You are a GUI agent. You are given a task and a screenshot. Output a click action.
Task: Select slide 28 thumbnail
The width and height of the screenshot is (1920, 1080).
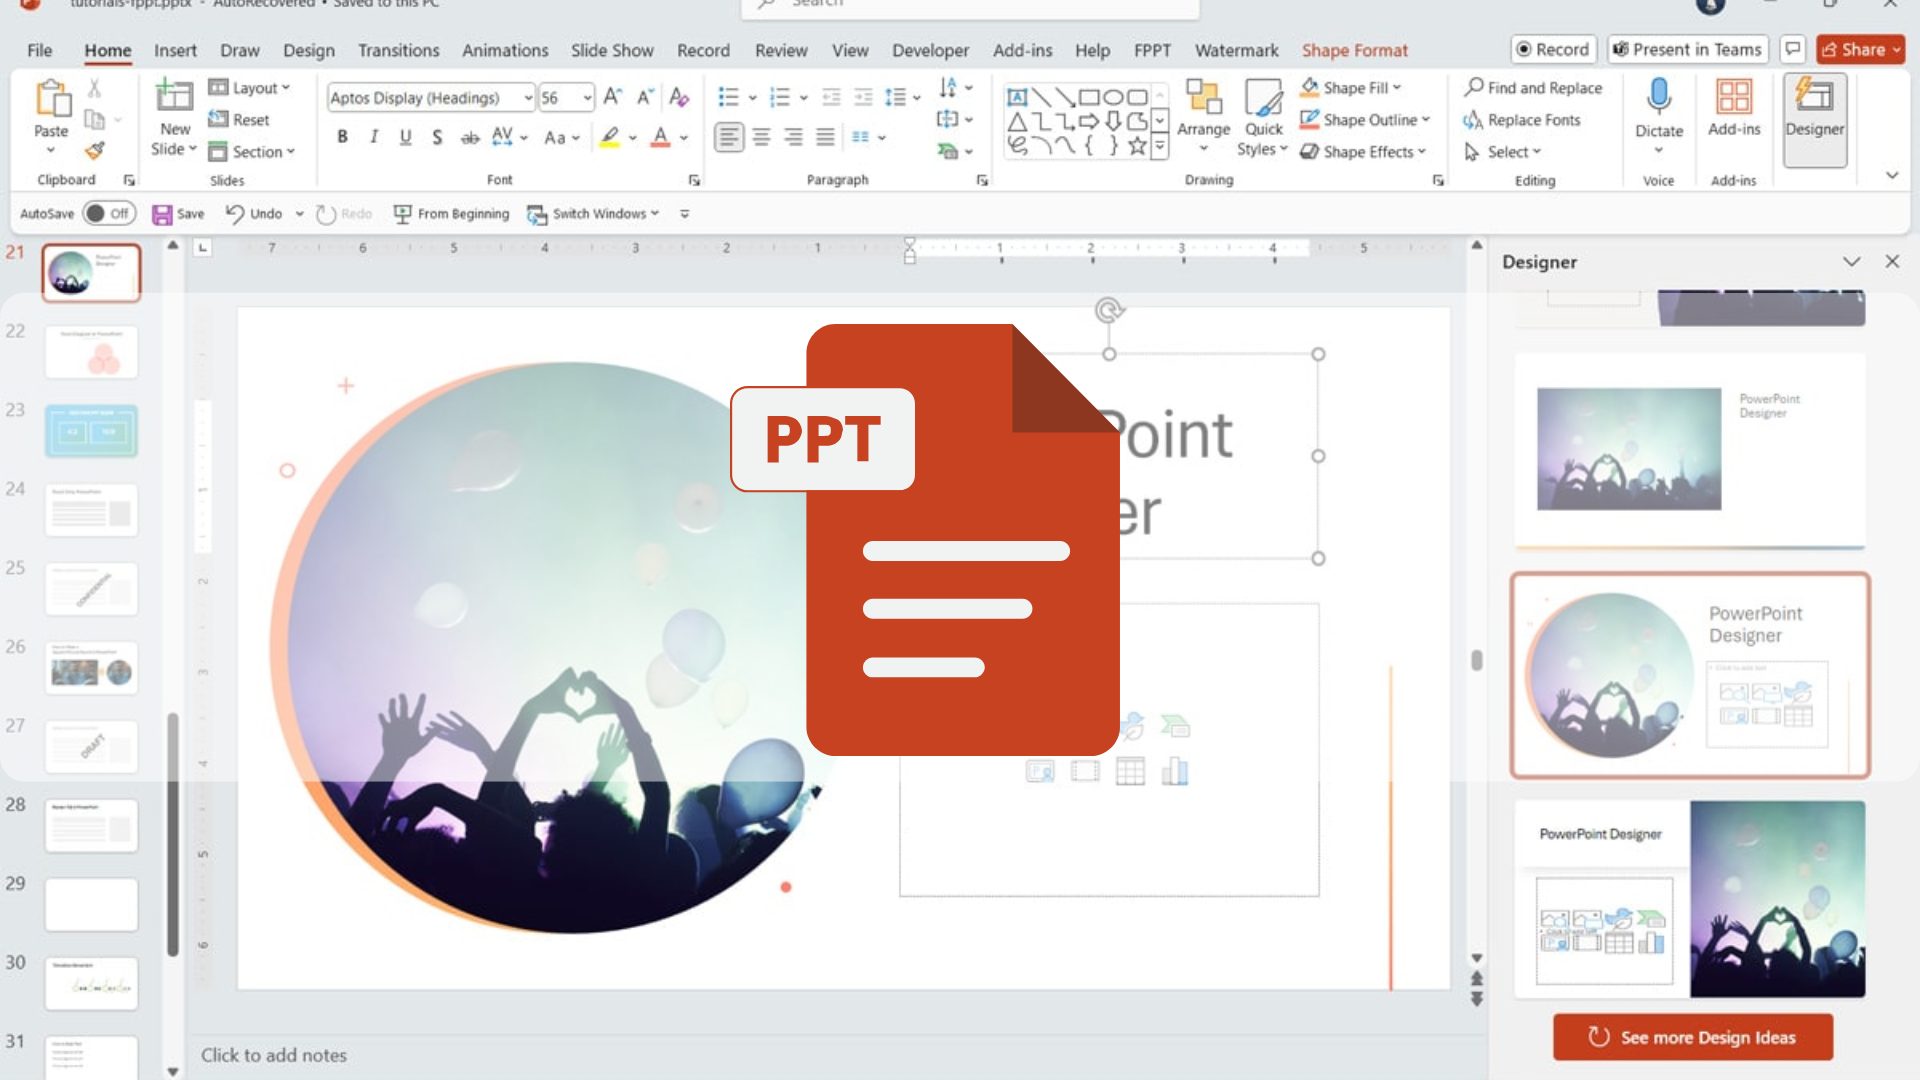click(x=91, y=825)
